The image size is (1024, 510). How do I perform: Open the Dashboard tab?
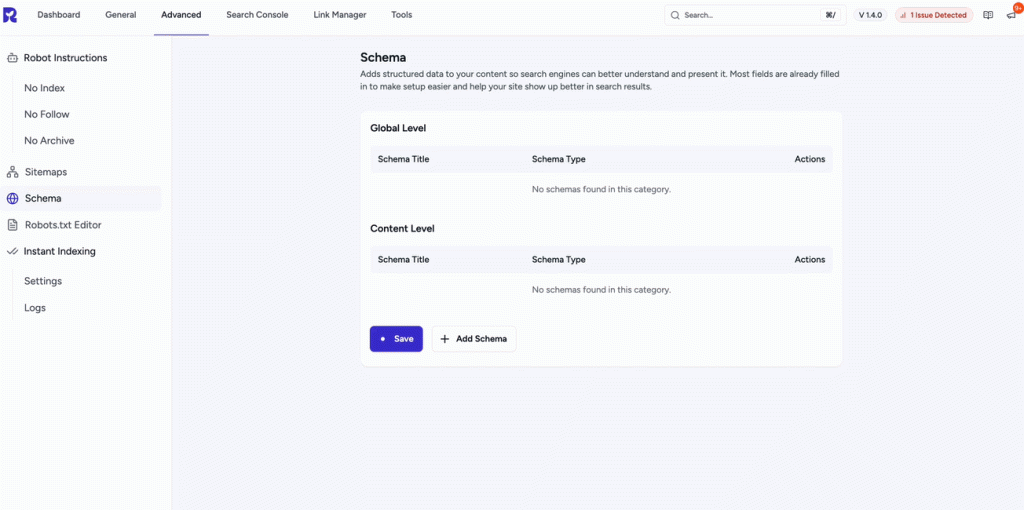tap(59, 14)
